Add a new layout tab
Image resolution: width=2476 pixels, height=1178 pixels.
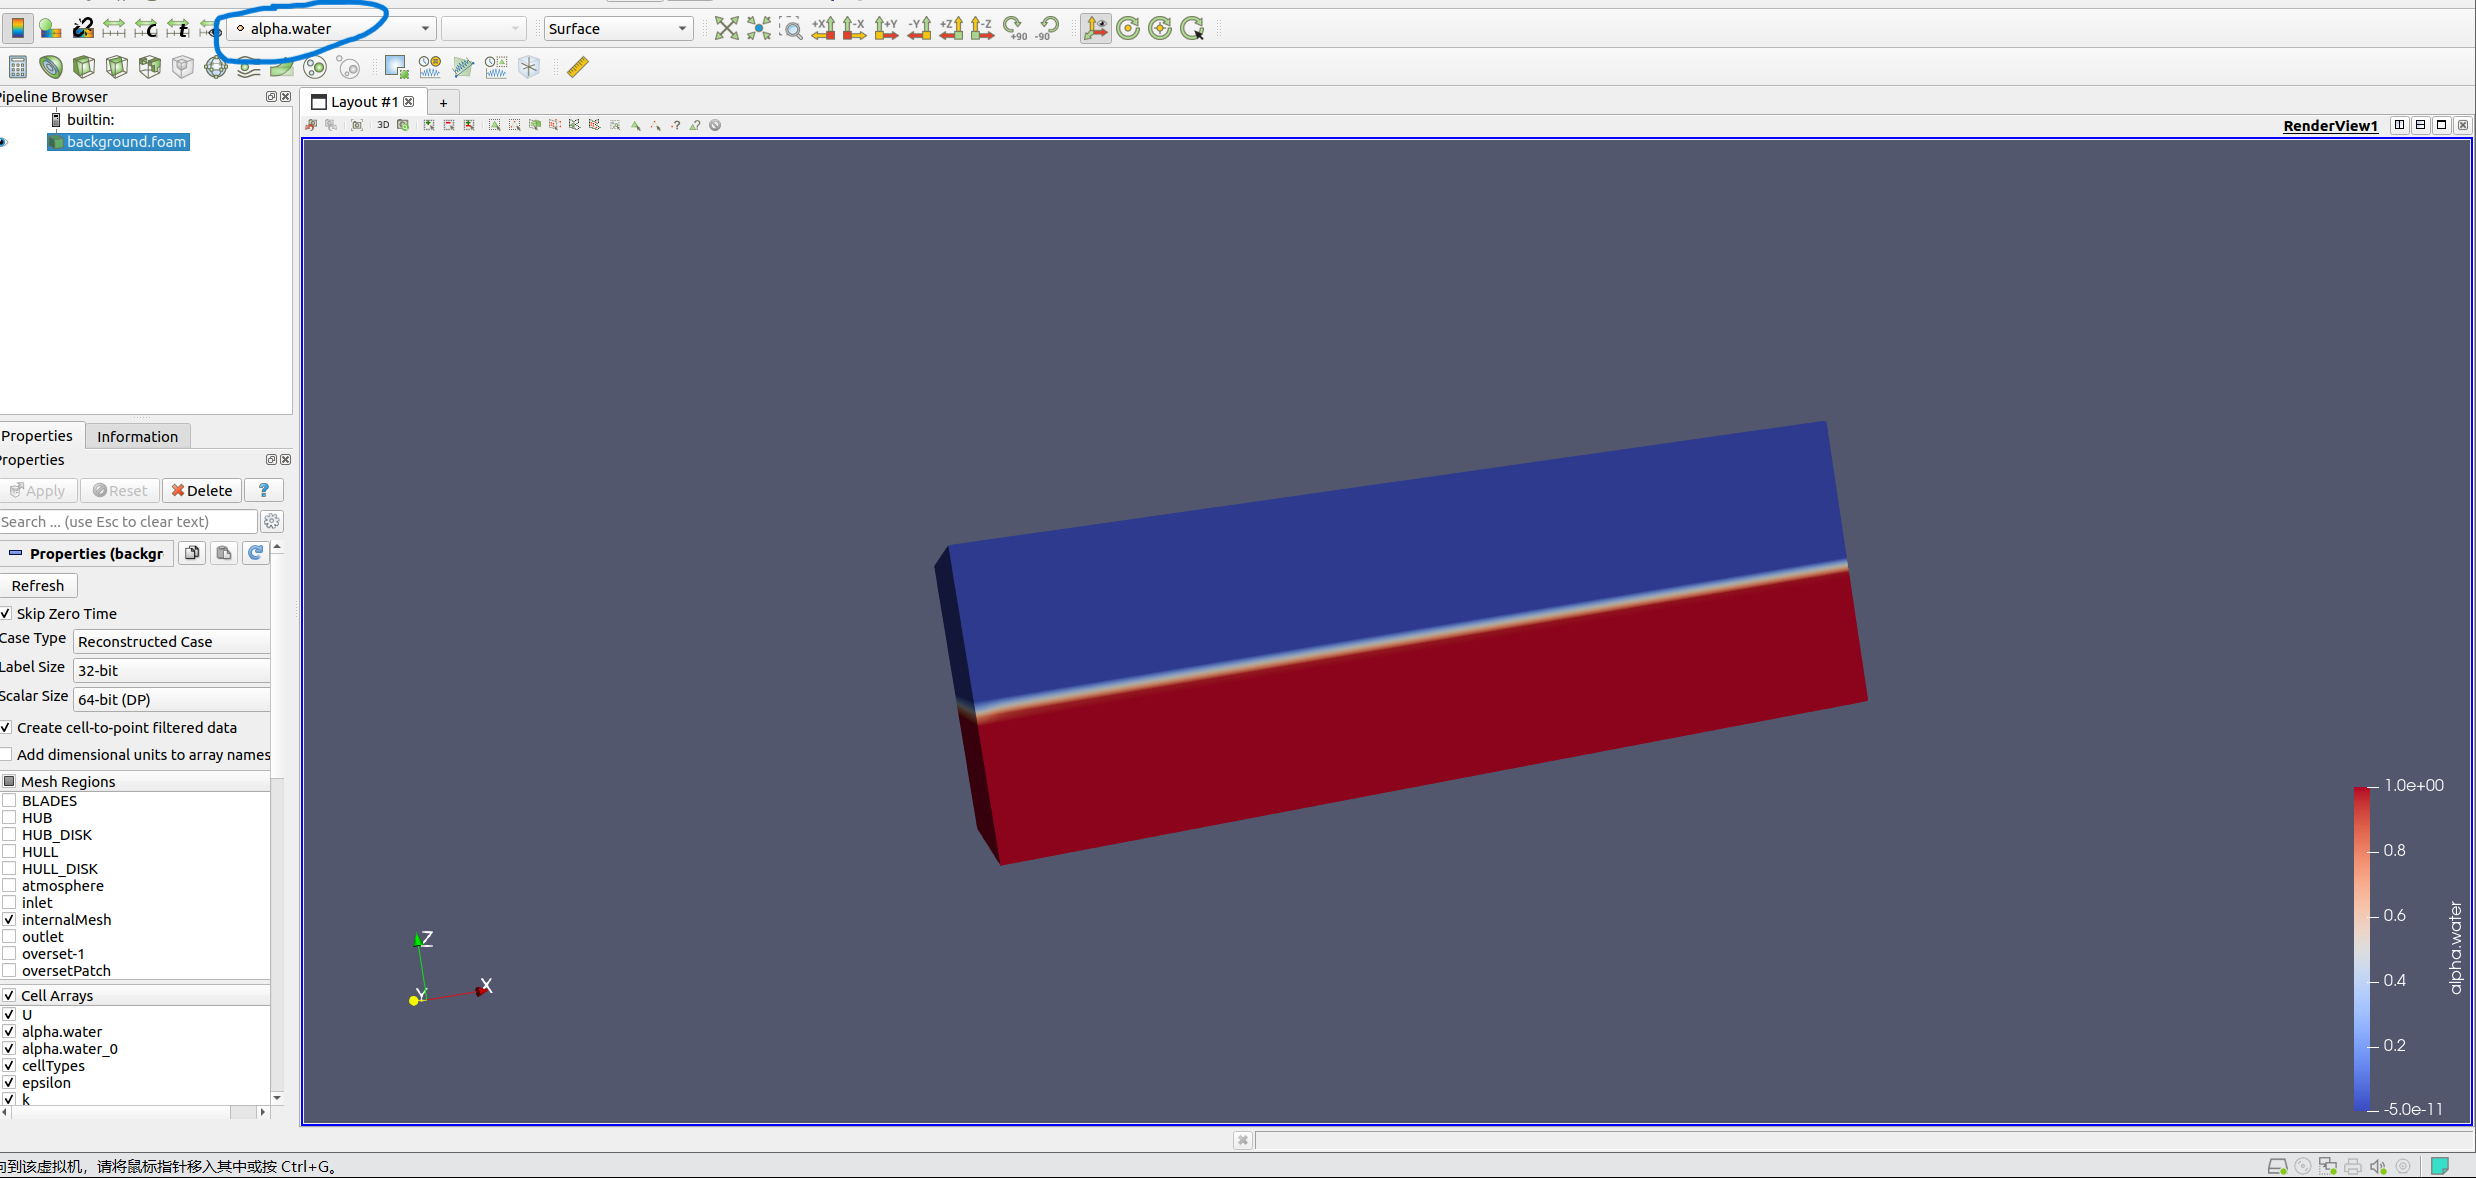(x=443, y=102)
